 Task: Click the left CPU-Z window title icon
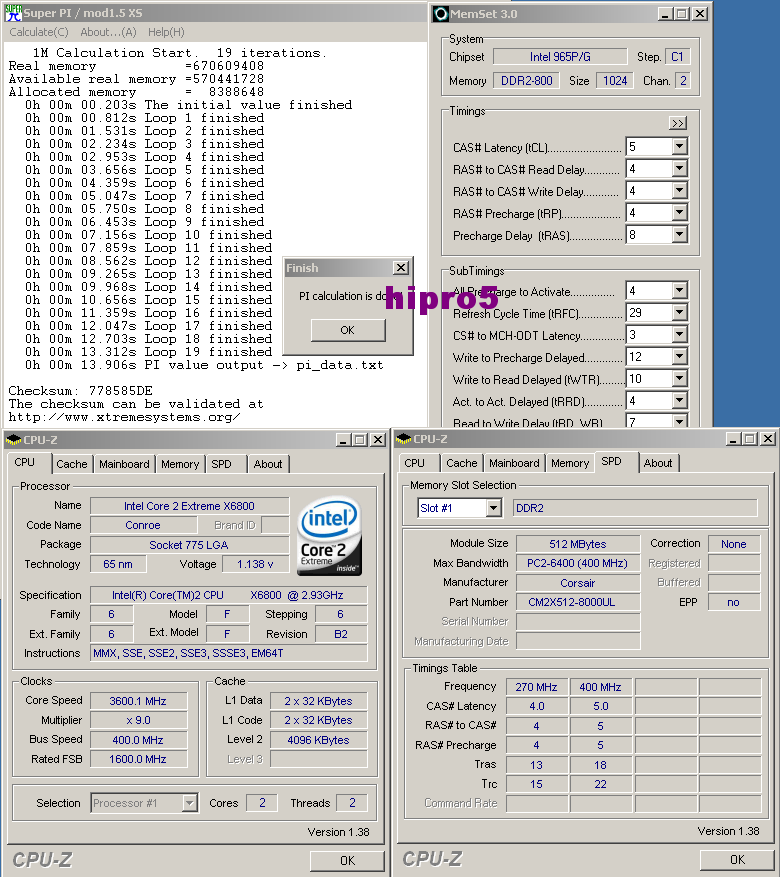(x=13, y=440)
